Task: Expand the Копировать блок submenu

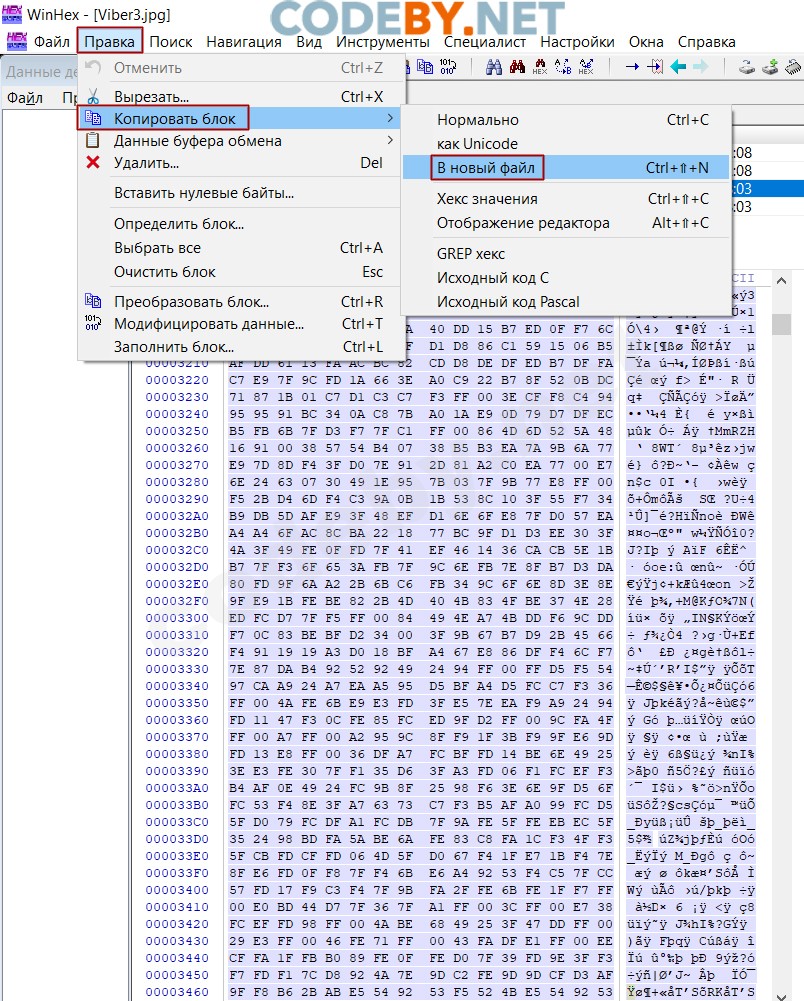Action: [x=239, y=118]
